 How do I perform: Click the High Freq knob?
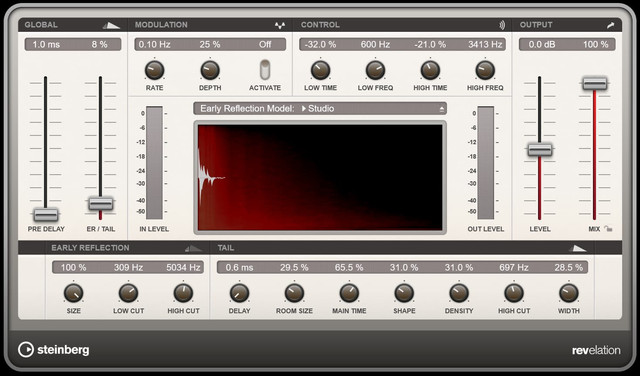[485, 70]
